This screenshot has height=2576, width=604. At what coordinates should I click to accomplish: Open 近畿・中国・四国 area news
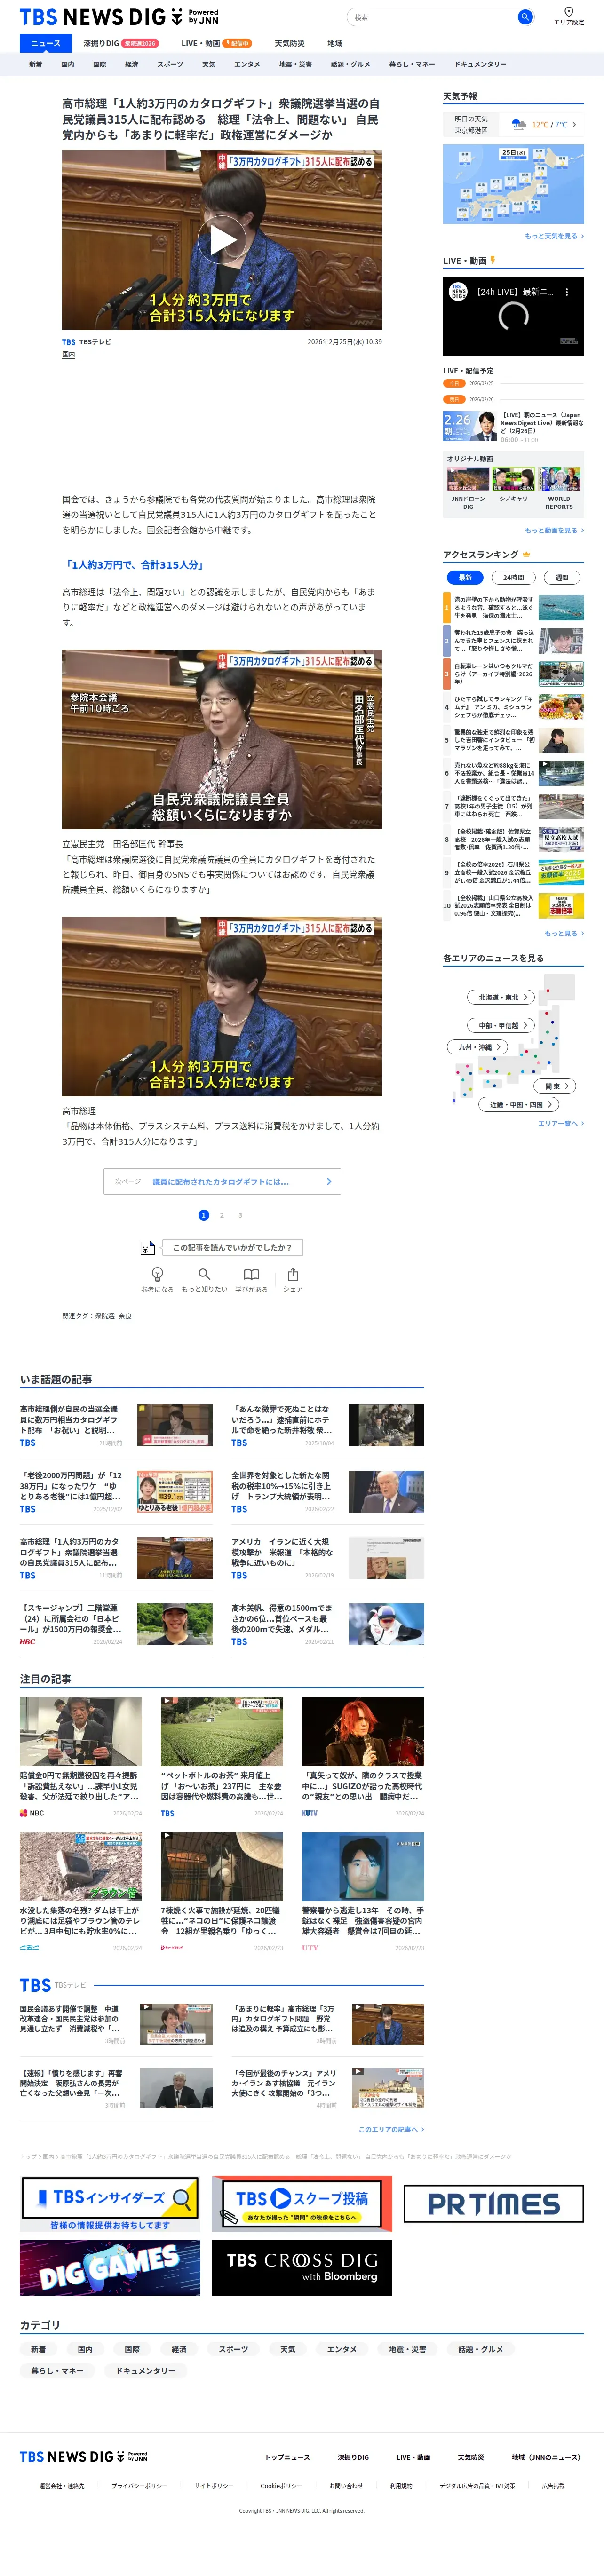(520, 1105)
